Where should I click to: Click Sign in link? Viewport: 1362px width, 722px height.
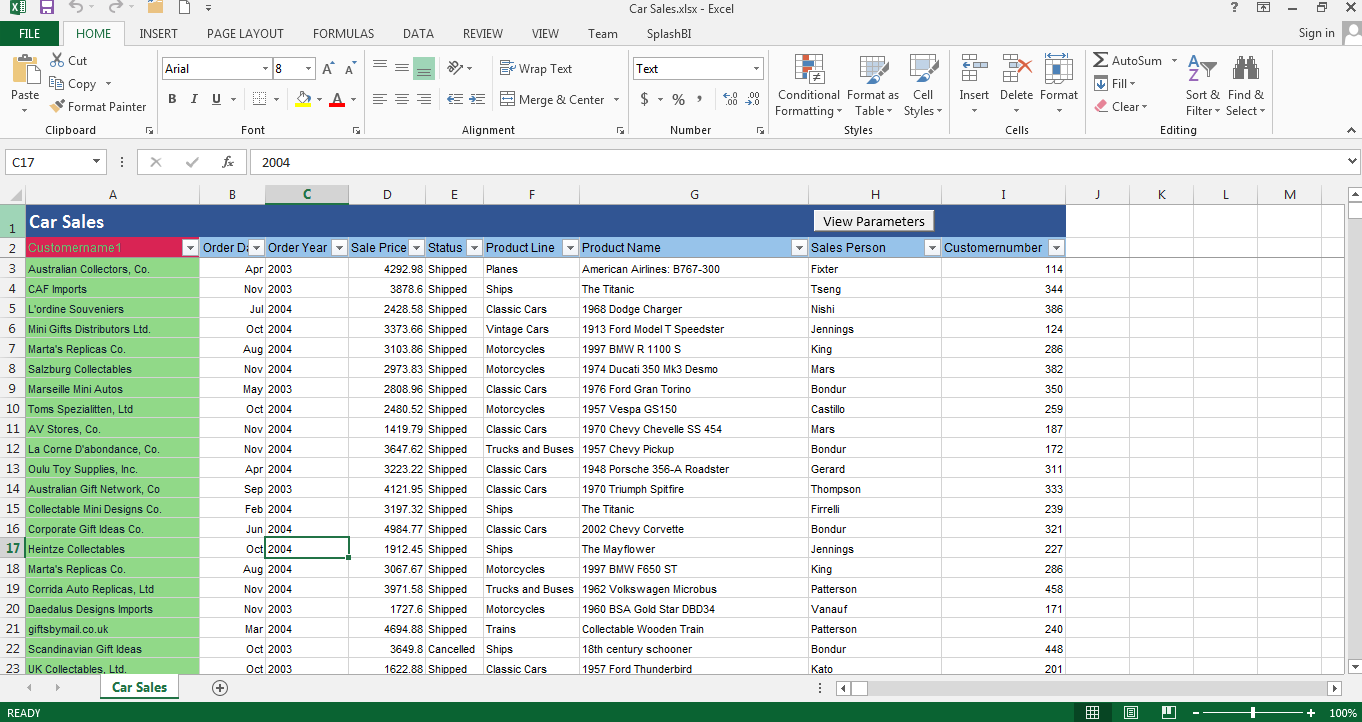pos(1316,33)
